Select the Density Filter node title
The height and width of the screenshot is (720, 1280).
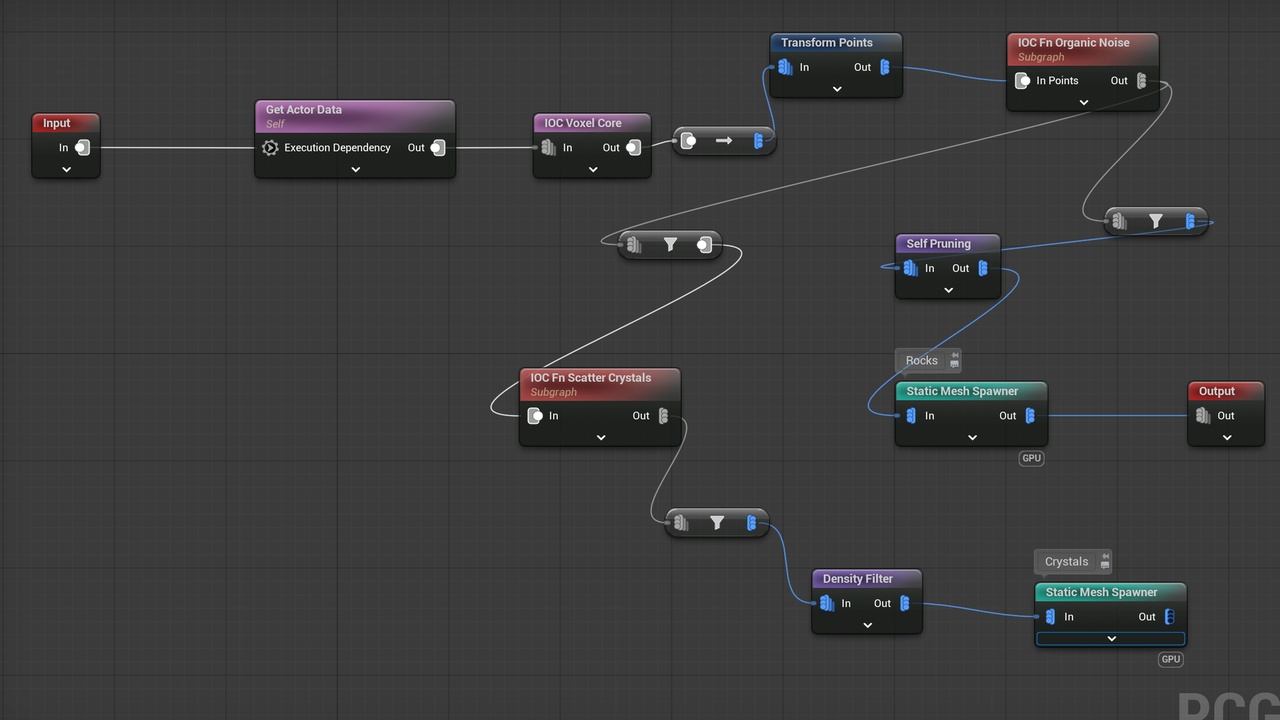coord(858,579)
